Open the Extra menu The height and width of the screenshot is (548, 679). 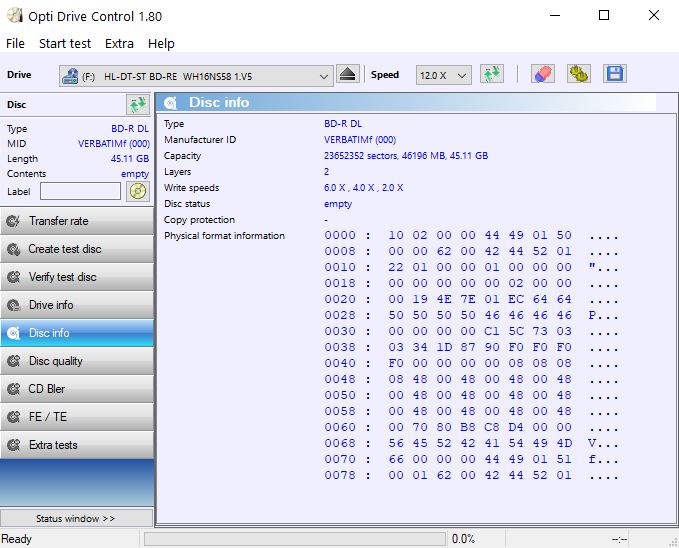point(119,44)
